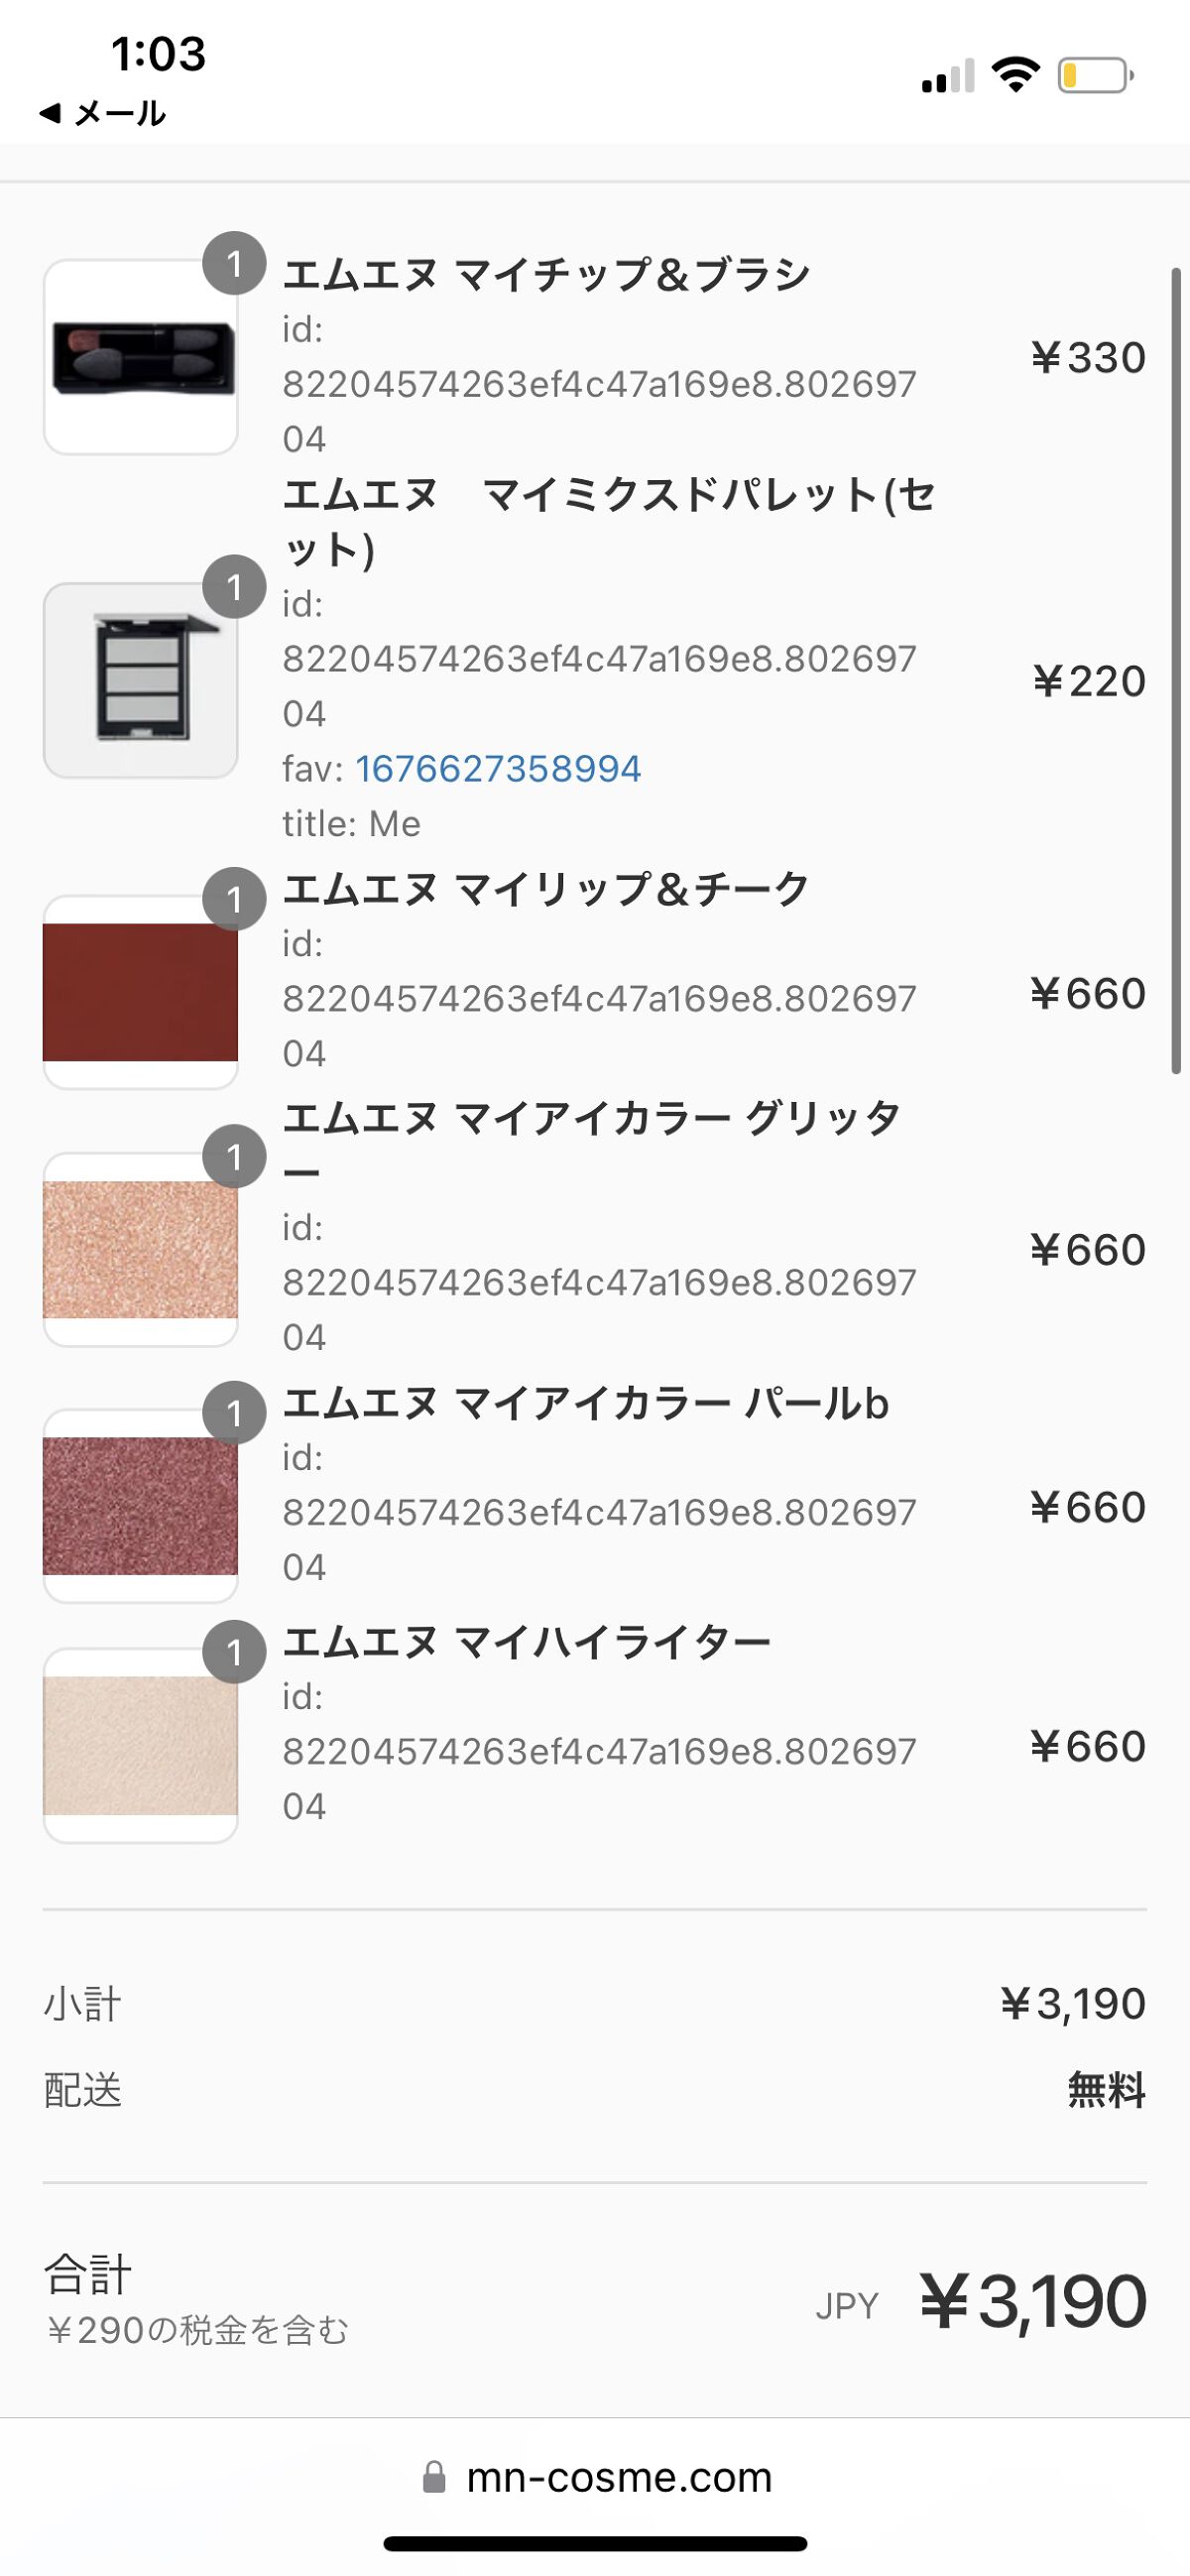This screenshot has width=1190, height=2576.
Task: Tap the battery status icon
Action: tap(1095, 76)
